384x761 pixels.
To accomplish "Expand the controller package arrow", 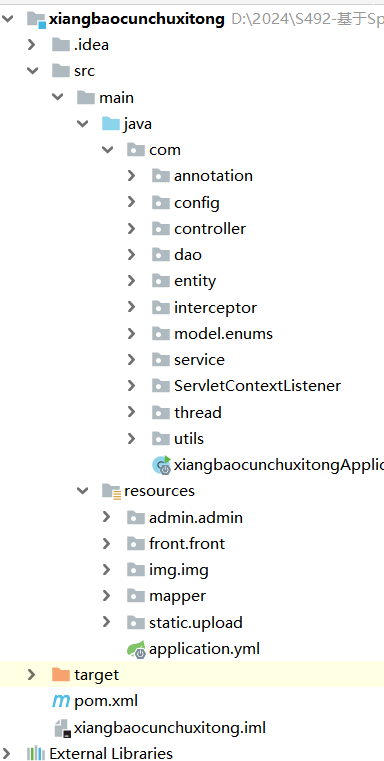I will coord(132,228).
